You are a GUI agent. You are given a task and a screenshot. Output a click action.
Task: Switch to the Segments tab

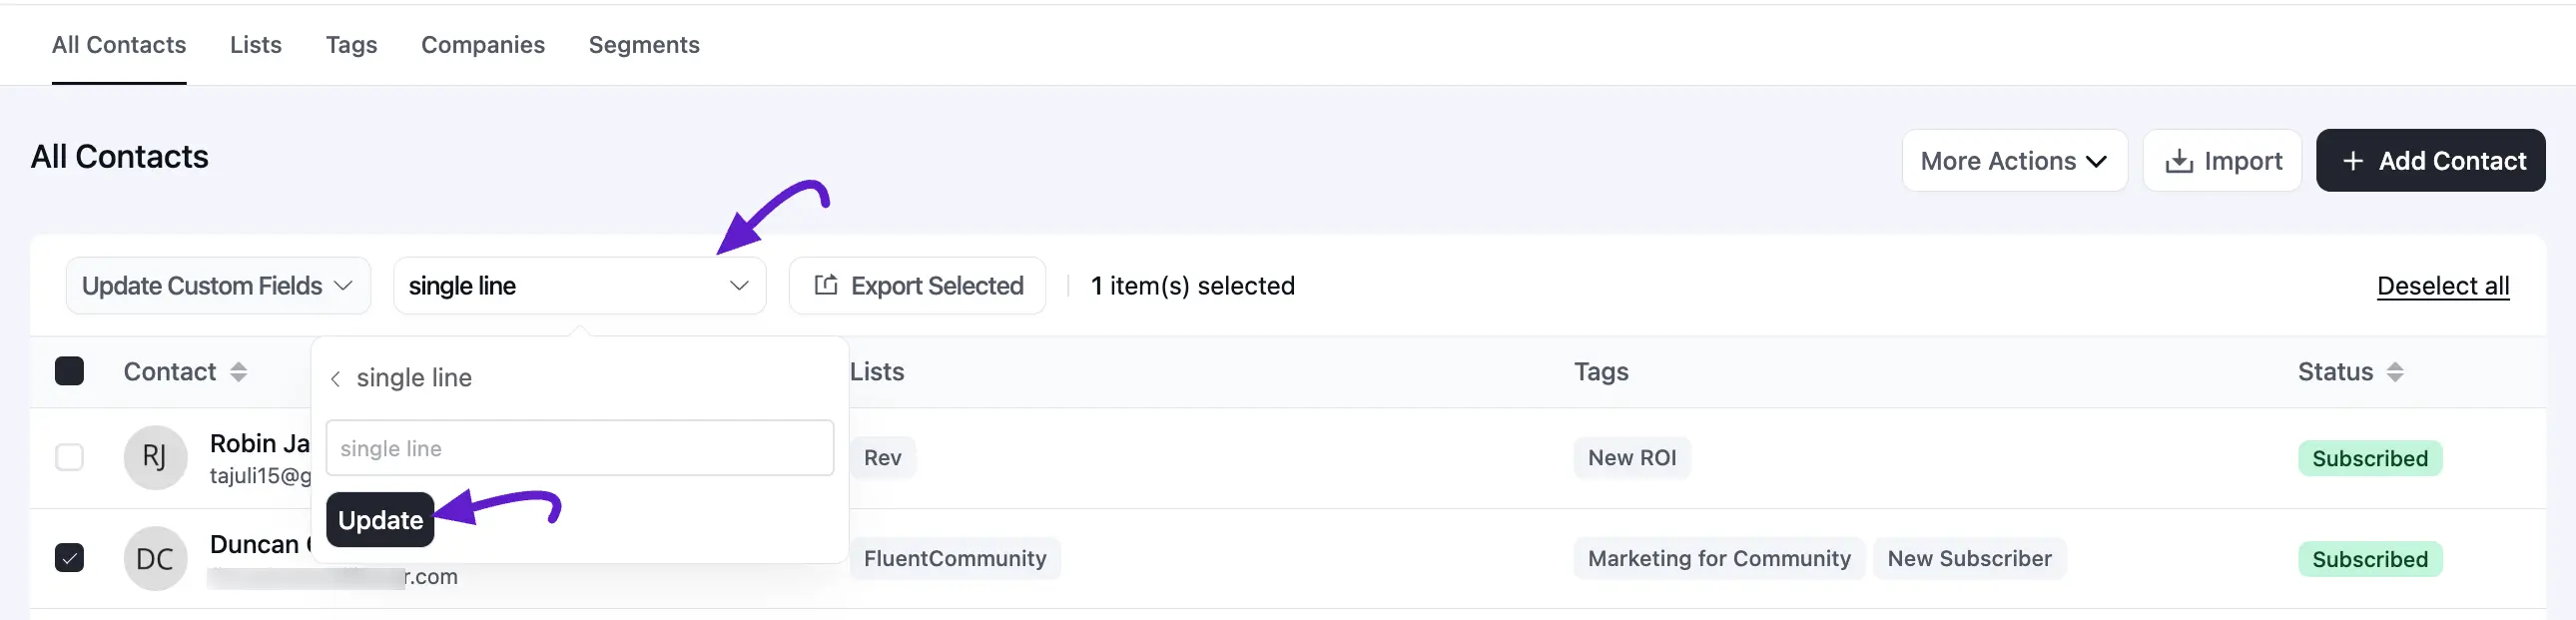[644, 45]
